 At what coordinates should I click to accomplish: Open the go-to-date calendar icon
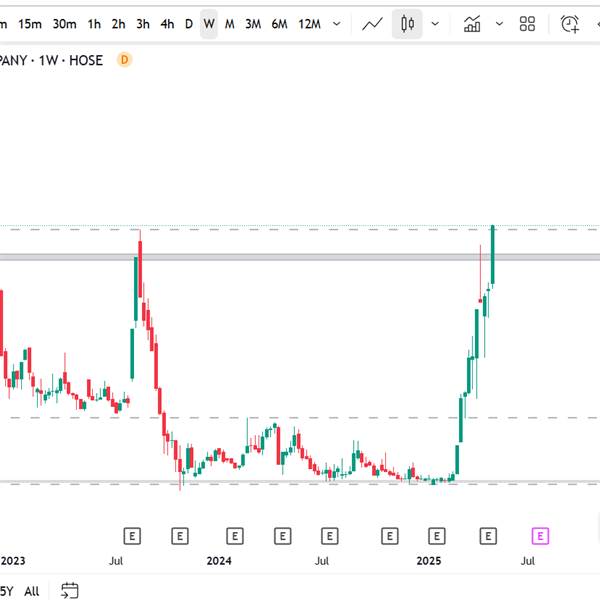pyautogui.click(x=70, y=590)
